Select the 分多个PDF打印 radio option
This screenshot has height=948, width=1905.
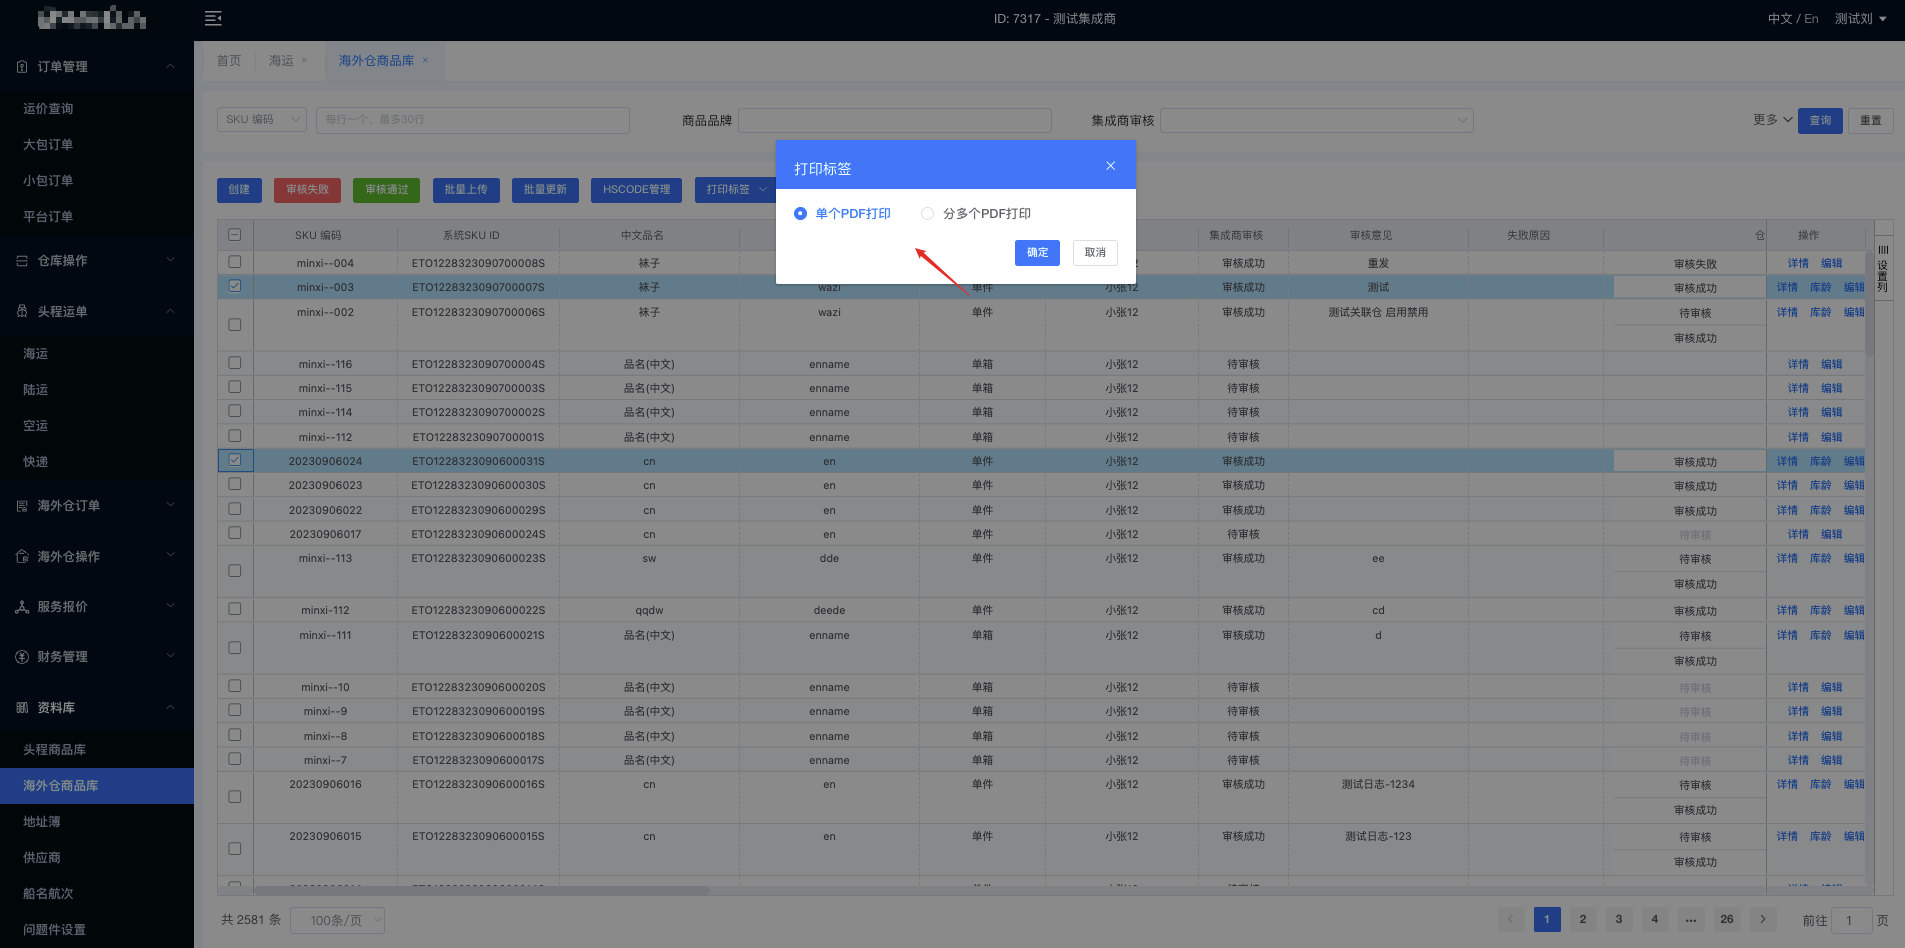click(927, 214)
